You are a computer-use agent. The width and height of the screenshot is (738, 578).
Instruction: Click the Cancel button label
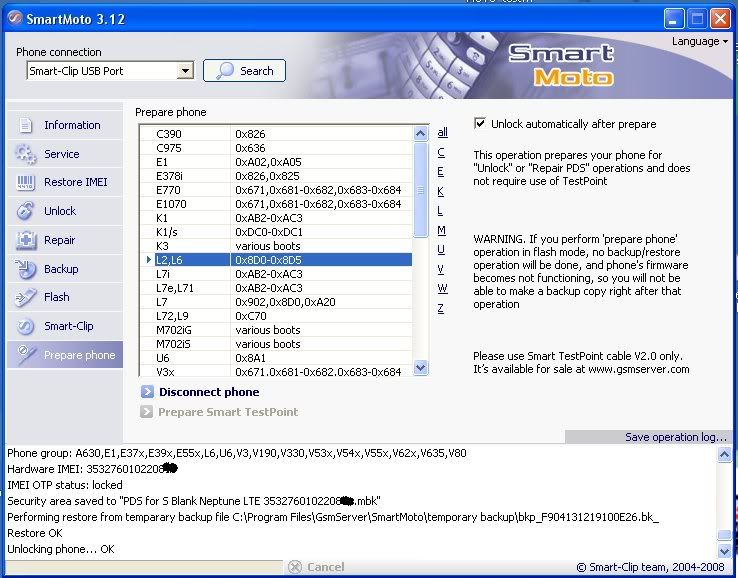(326, 567)
